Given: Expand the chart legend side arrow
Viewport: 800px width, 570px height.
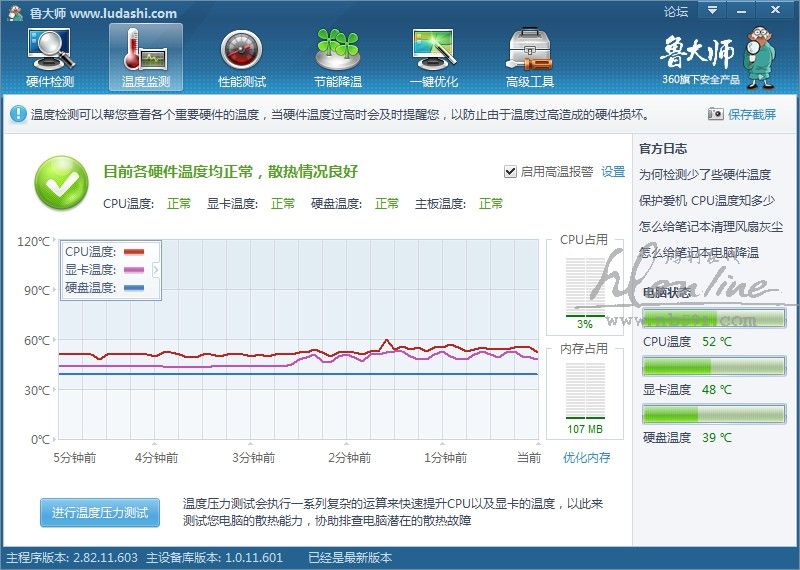Looking at the screenshot, I should click(156, 270).
